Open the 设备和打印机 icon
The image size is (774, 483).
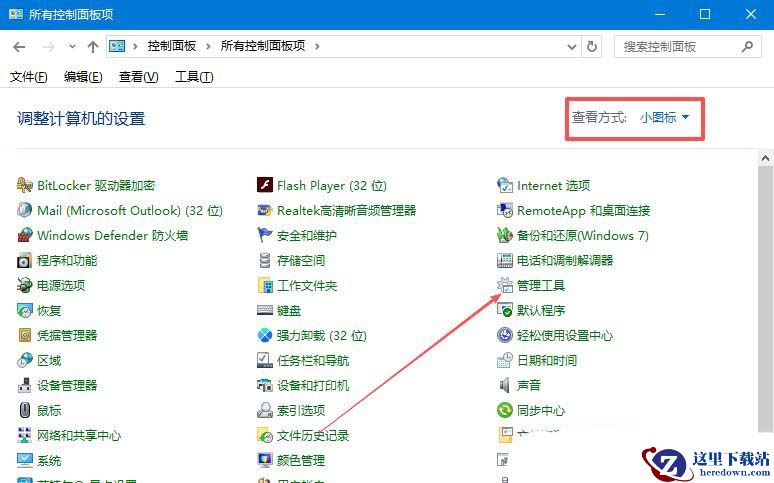(x=265, y=385)
